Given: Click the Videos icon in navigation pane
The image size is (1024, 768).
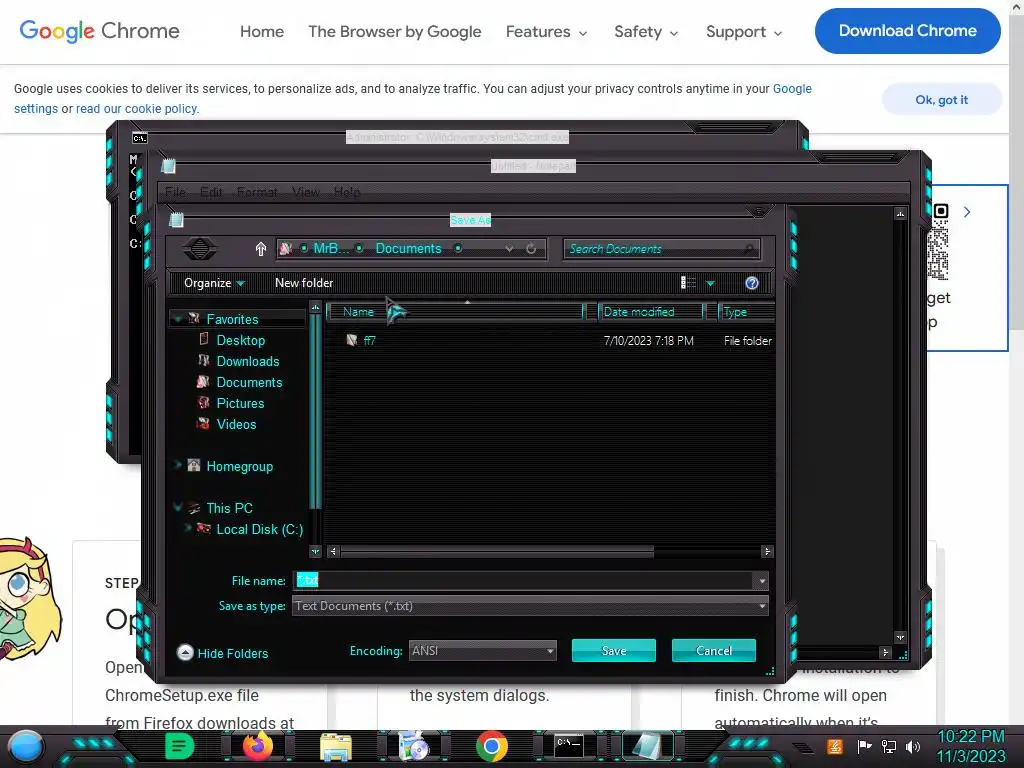Looking at the screenshot, I should pyautogui.click(x=204, y=424).
